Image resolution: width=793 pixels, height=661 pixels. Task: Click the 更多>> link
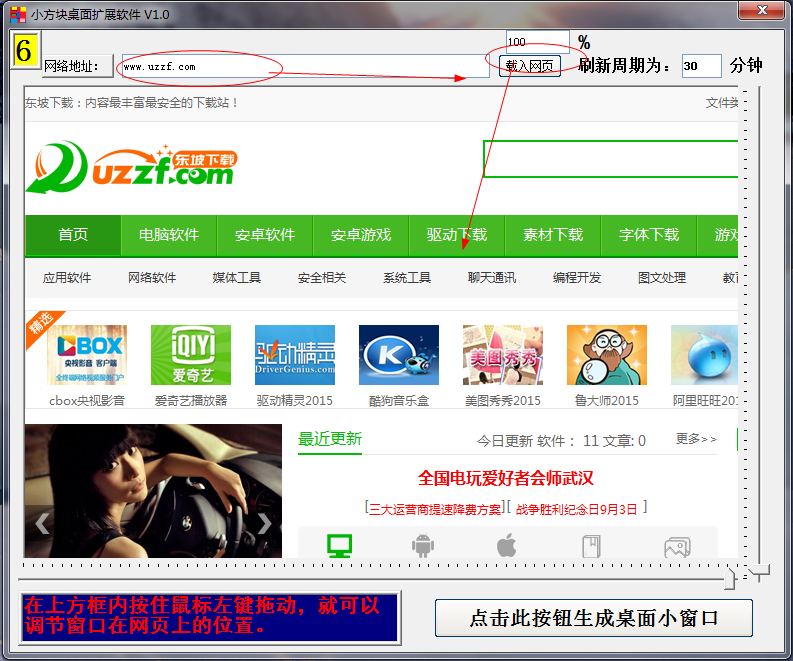click(696, 439)
